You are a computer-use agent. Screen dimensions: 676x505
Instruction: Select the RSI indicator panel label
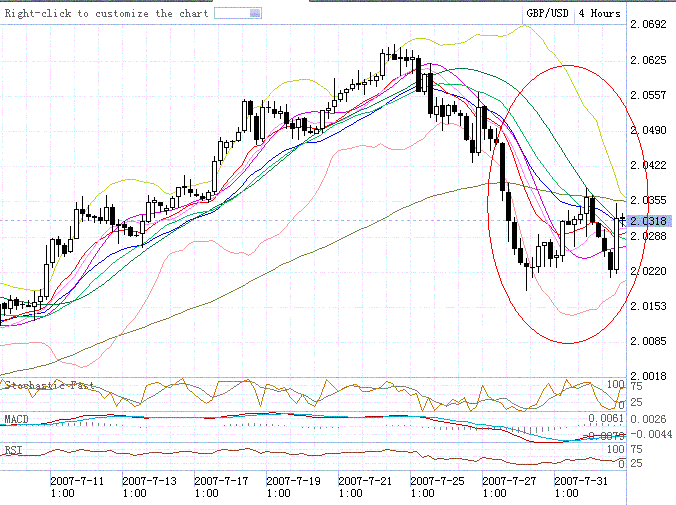13,449
